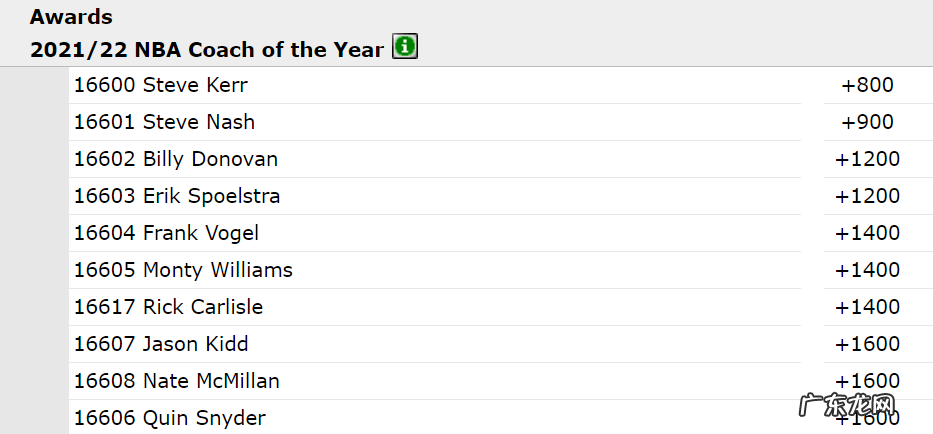Choose the 16605 Monty Williams entry
The image size is (933, 434).
[183, 270]
